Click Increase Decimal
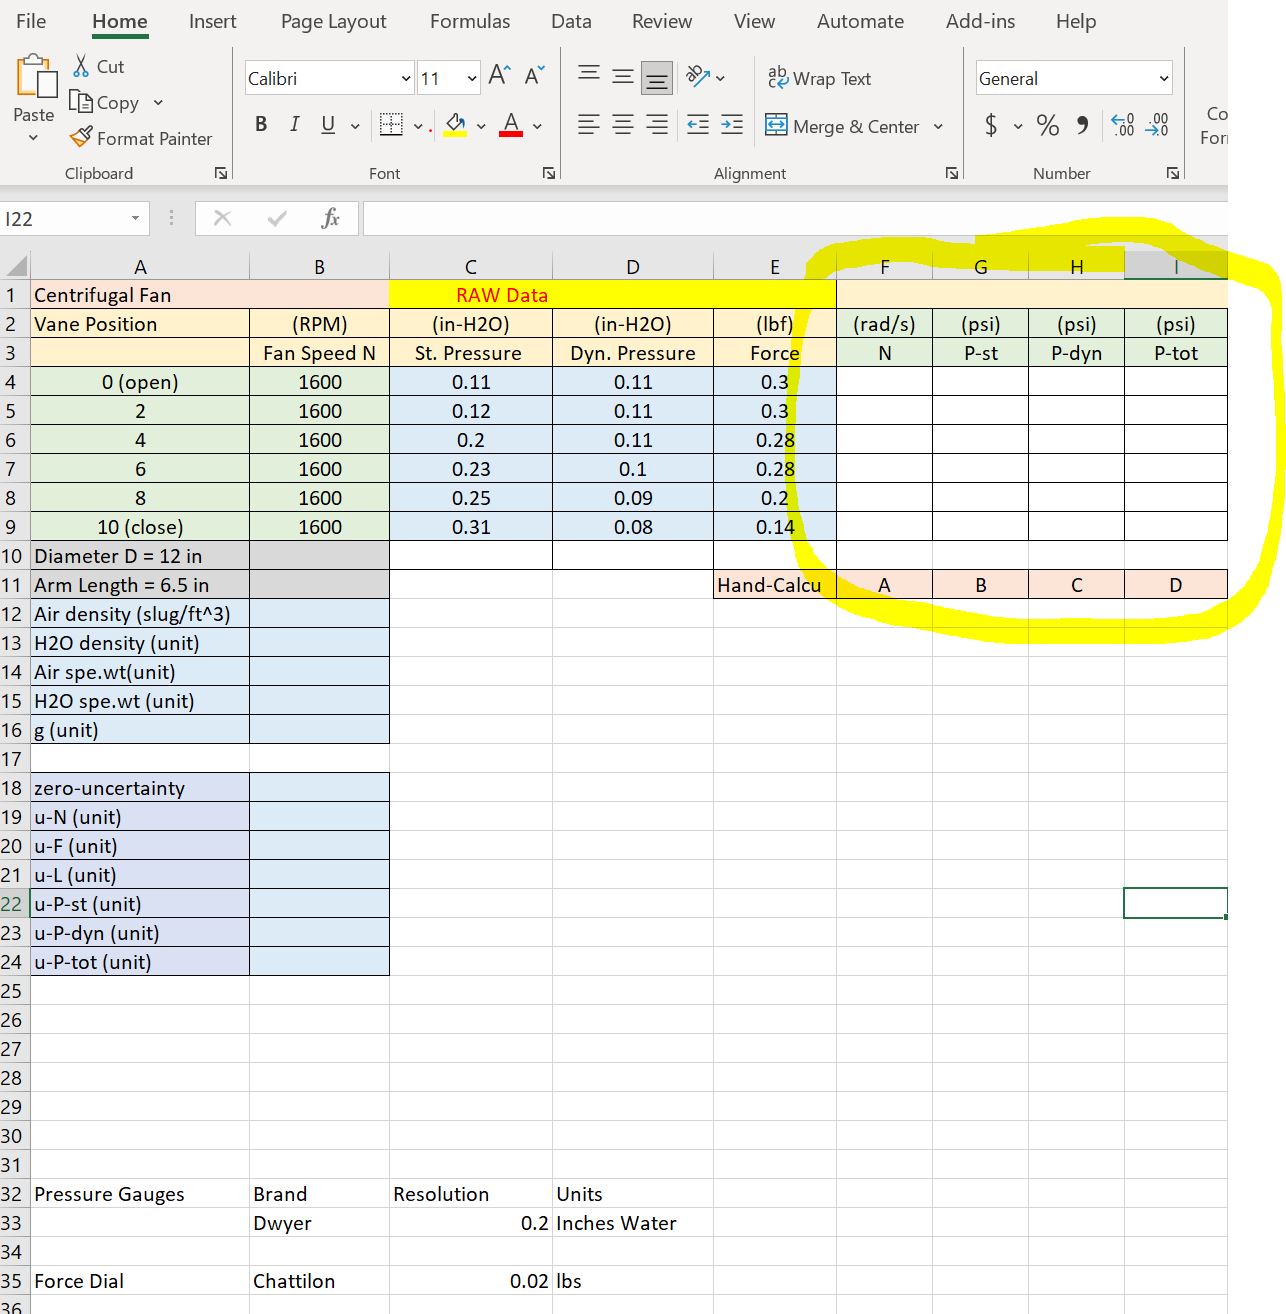Image resolution: width=1286 pixels, height=1314 pixels. 1123,124
